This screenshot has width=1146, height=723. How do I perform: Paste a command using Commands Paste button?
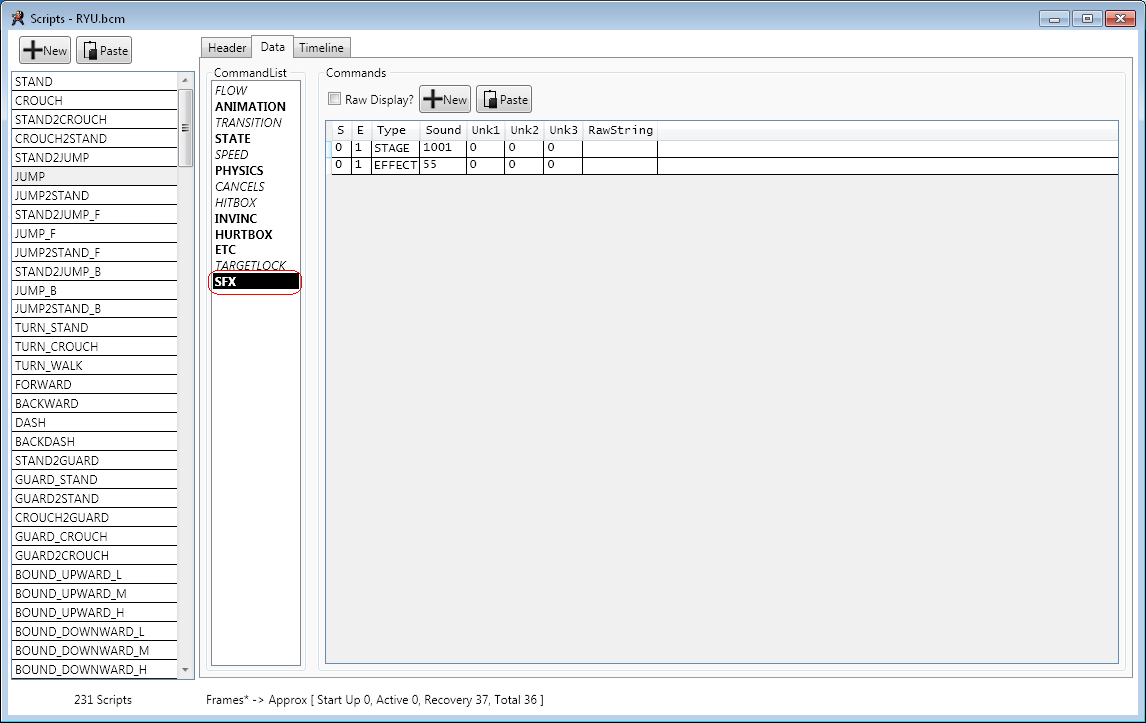[x=504, y=99]
